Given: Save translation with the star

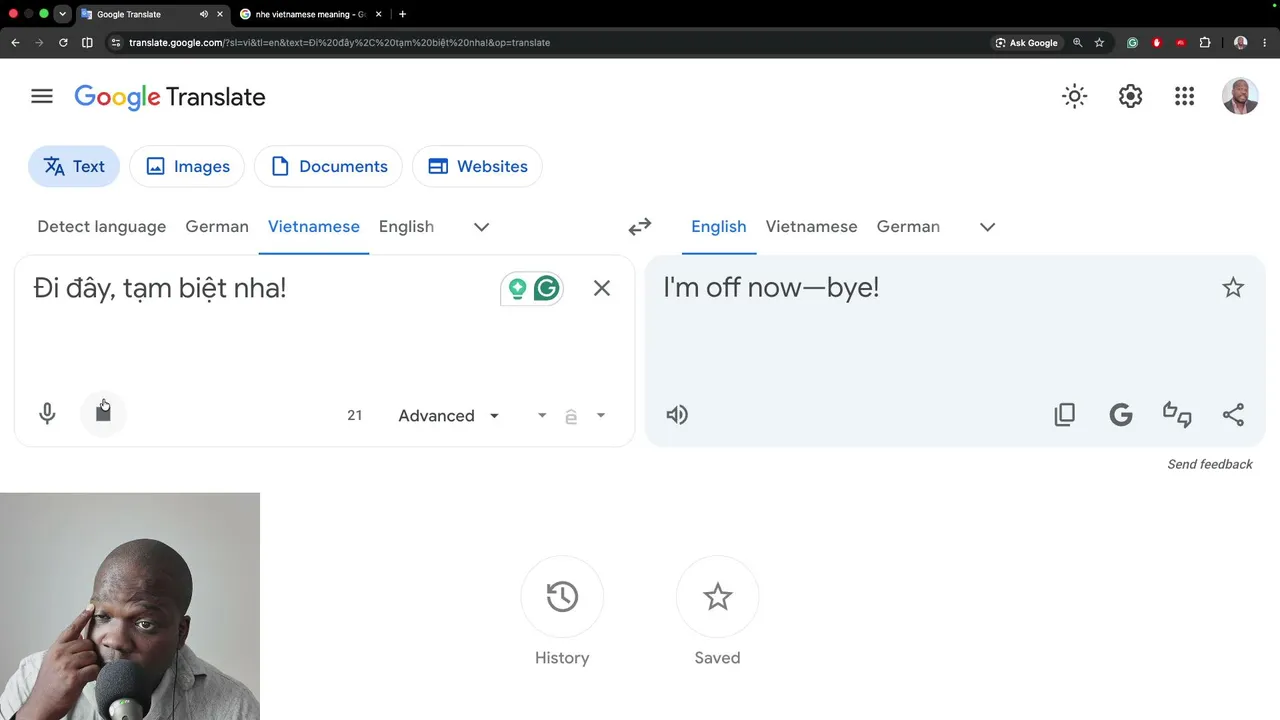Looking at the screenshot, I should coord(1233,288).
